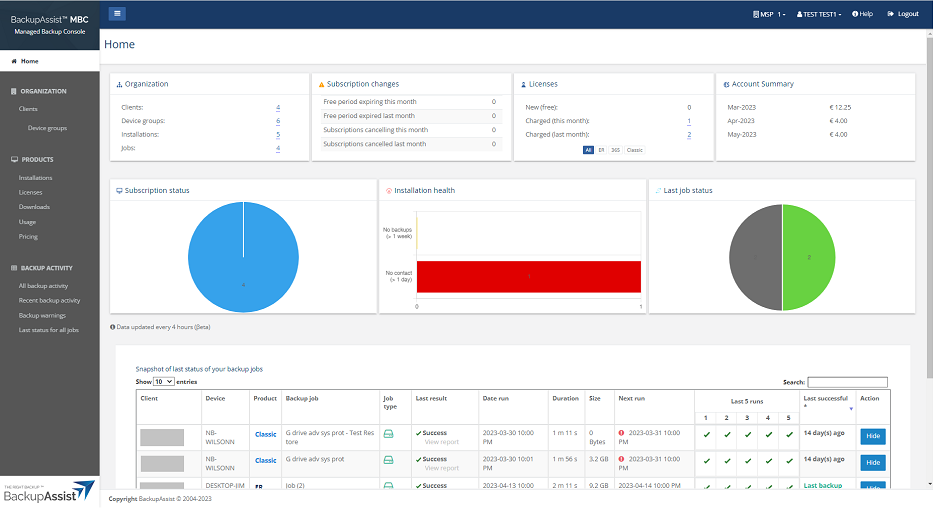Toggle the sidebar hamburger menu button

point(117,14)
